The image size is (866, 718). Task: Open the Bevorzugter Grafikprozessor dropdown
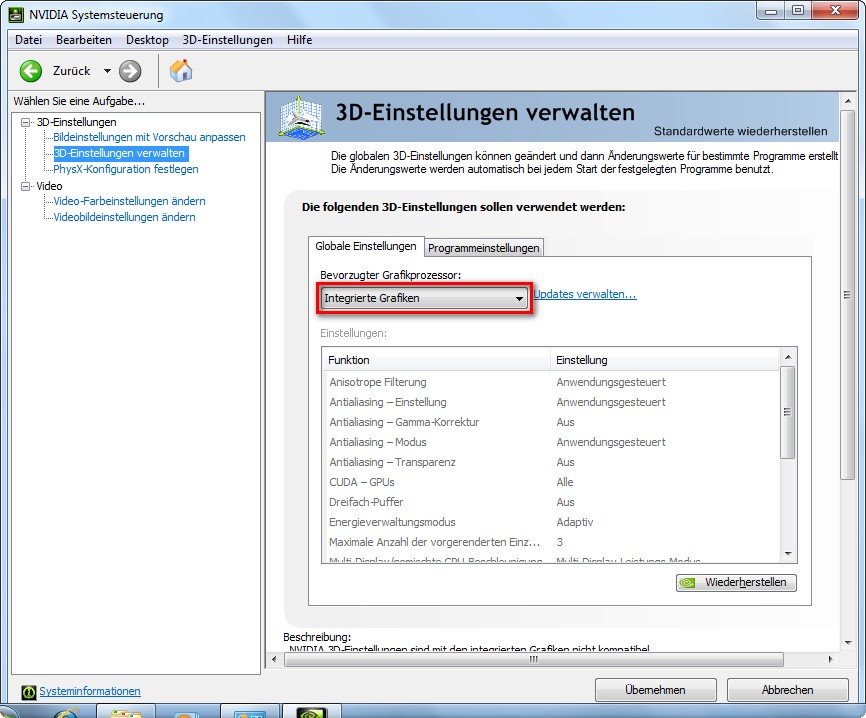tap(423, 298)
